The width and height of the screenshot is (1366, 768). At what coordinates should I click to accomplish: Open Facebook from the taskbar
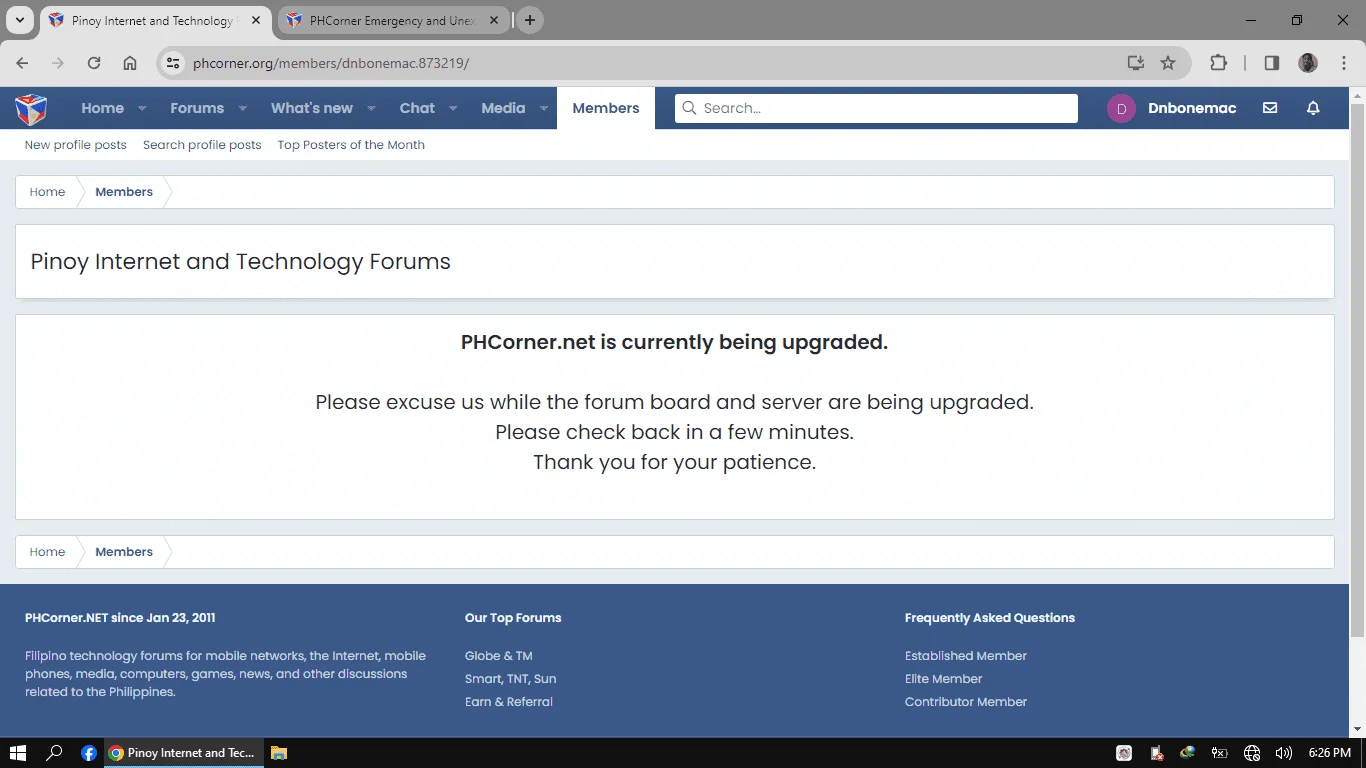pos(89,753)
